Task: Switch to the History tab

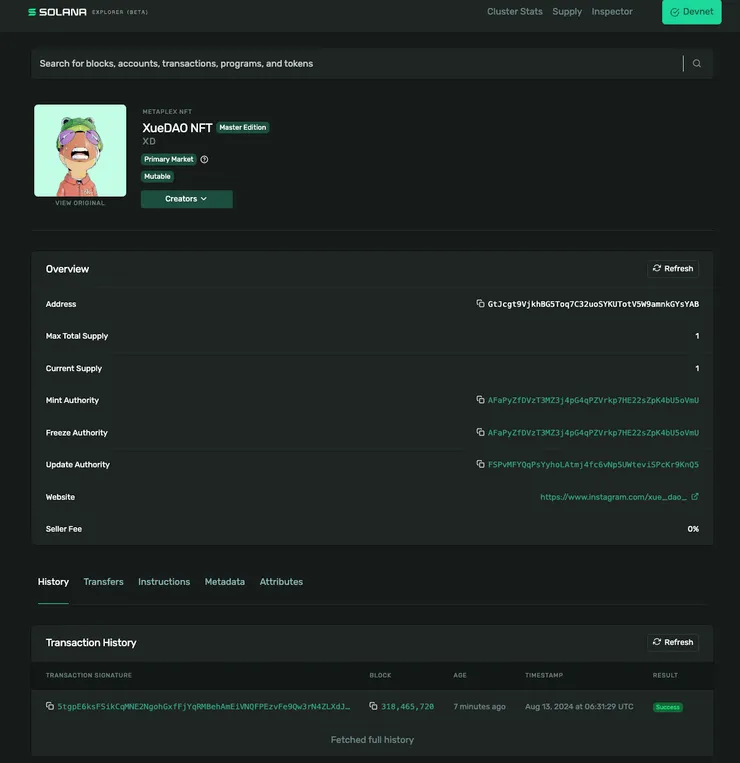Action: [x=54, y=582]
